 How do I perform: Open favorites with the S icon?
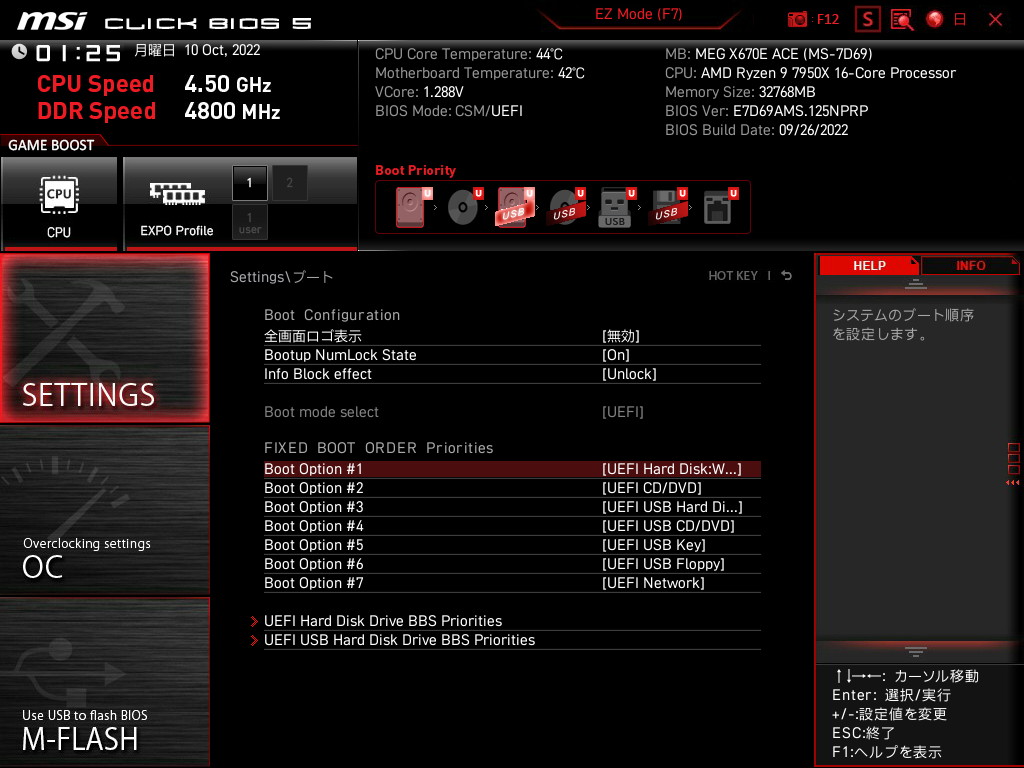(x=867, y=20)
